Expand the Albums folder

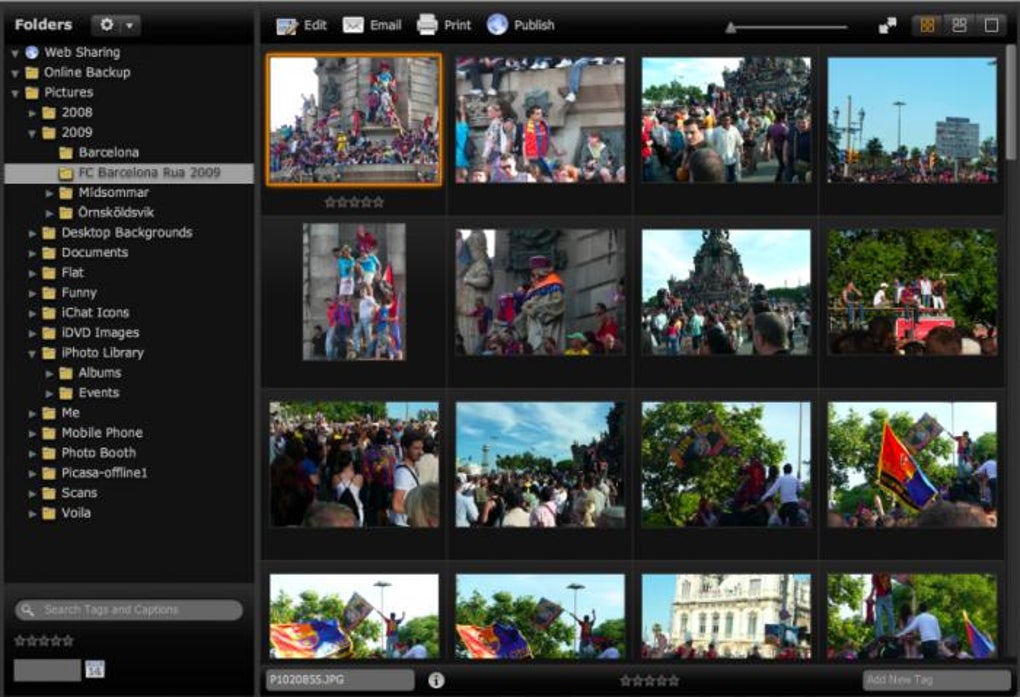(x=49, y=374)
